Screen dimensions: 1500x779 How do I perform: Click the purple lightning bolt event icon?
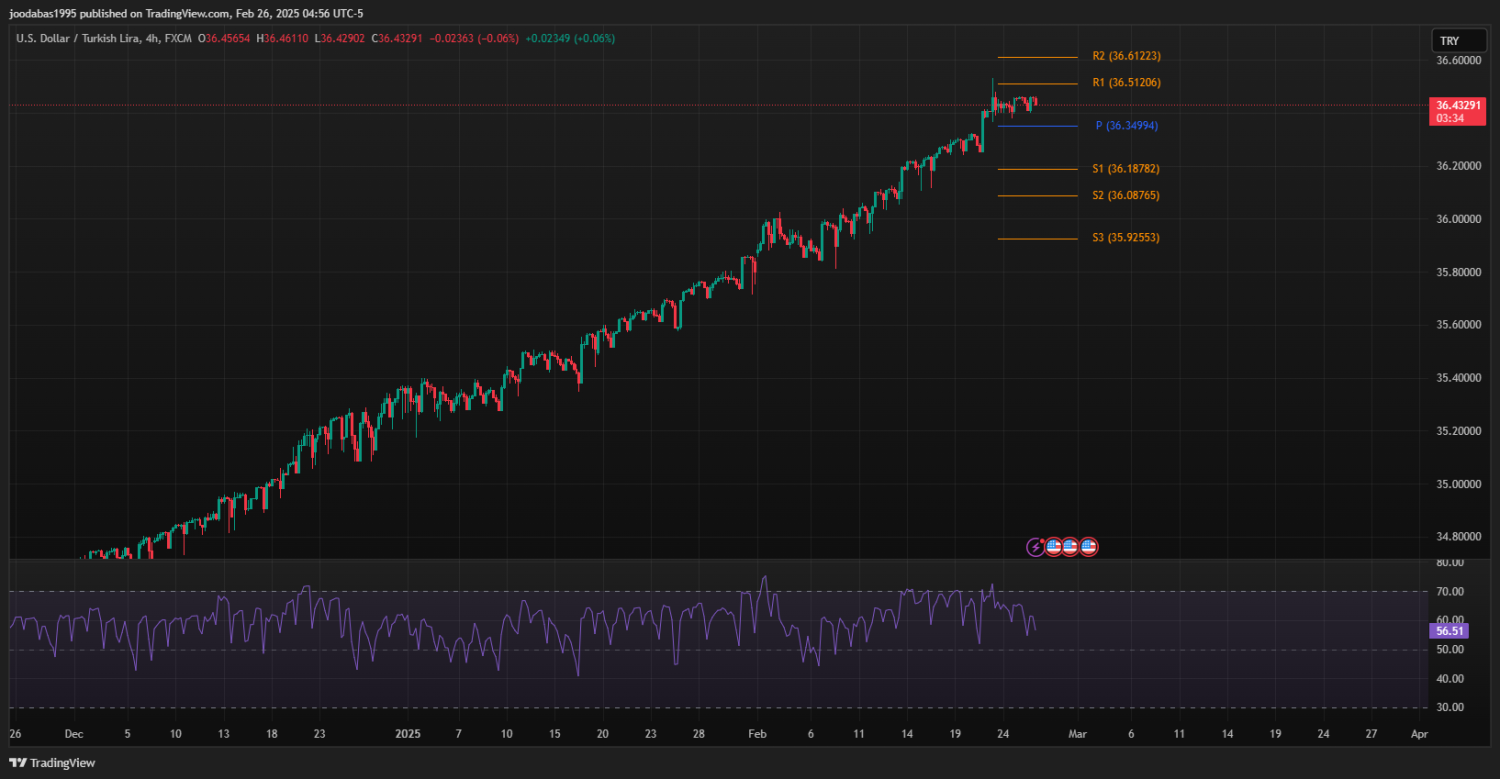[x=1036, y=547]
